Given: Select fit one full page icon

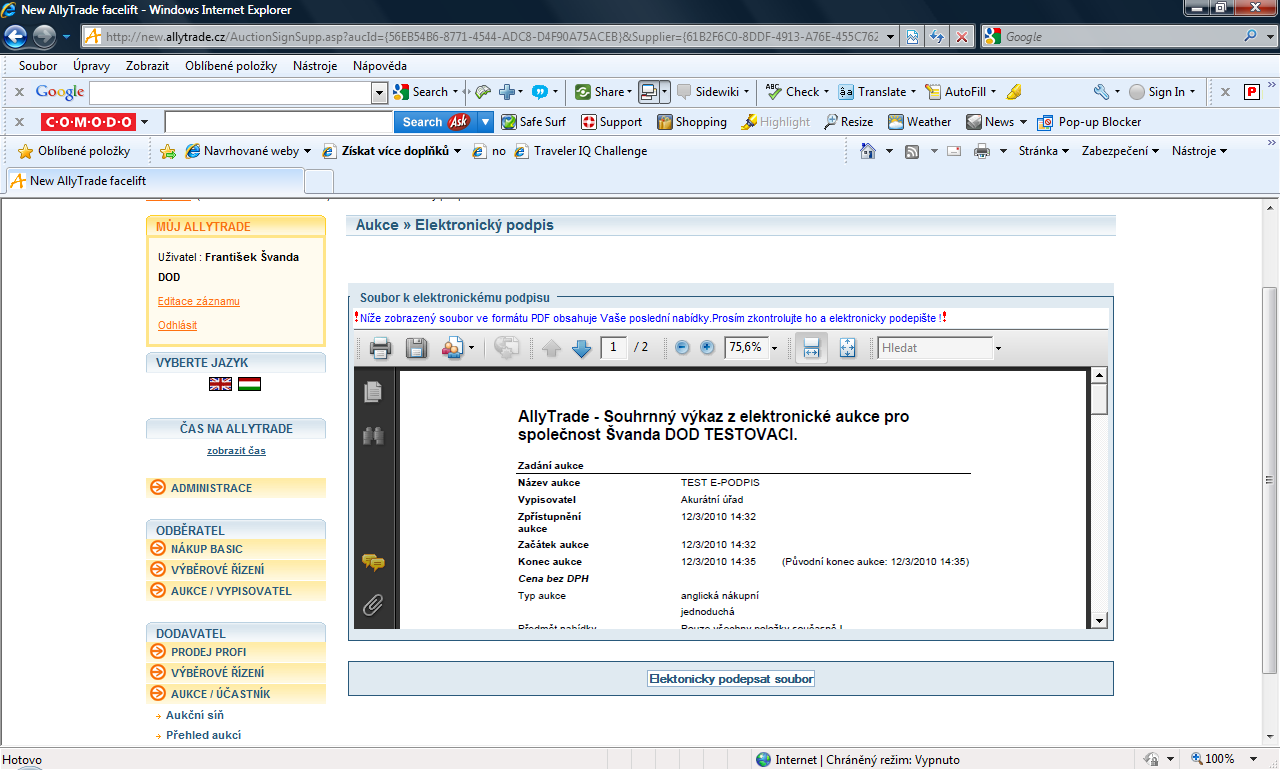Looking at the screenshot, I should (x=847, y=348).
